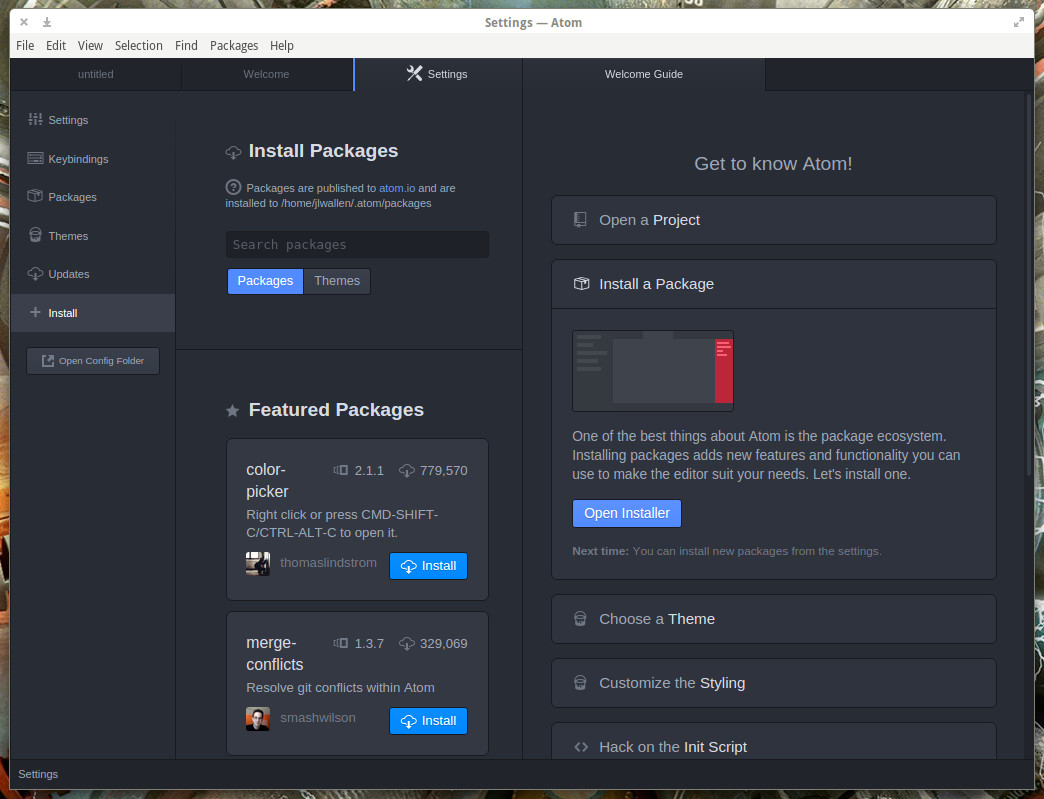Image resolution: width=1044 pixels, height=799 pixels.
Task: Select the Packages search toggle
Action: coord(265,281)
